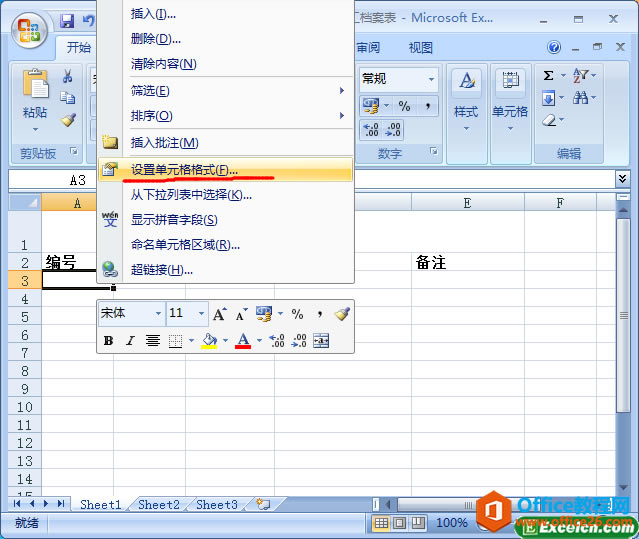This screenshot has width=639, height=539.
Task: Open the Cells (单元格) group button
Action: tap(510, 114)
